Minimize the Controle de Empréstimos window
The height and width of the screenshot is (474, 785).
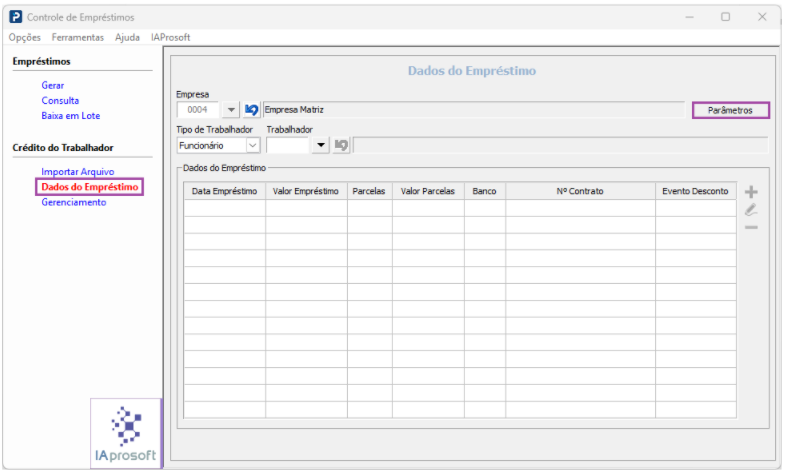pos(690,17)
